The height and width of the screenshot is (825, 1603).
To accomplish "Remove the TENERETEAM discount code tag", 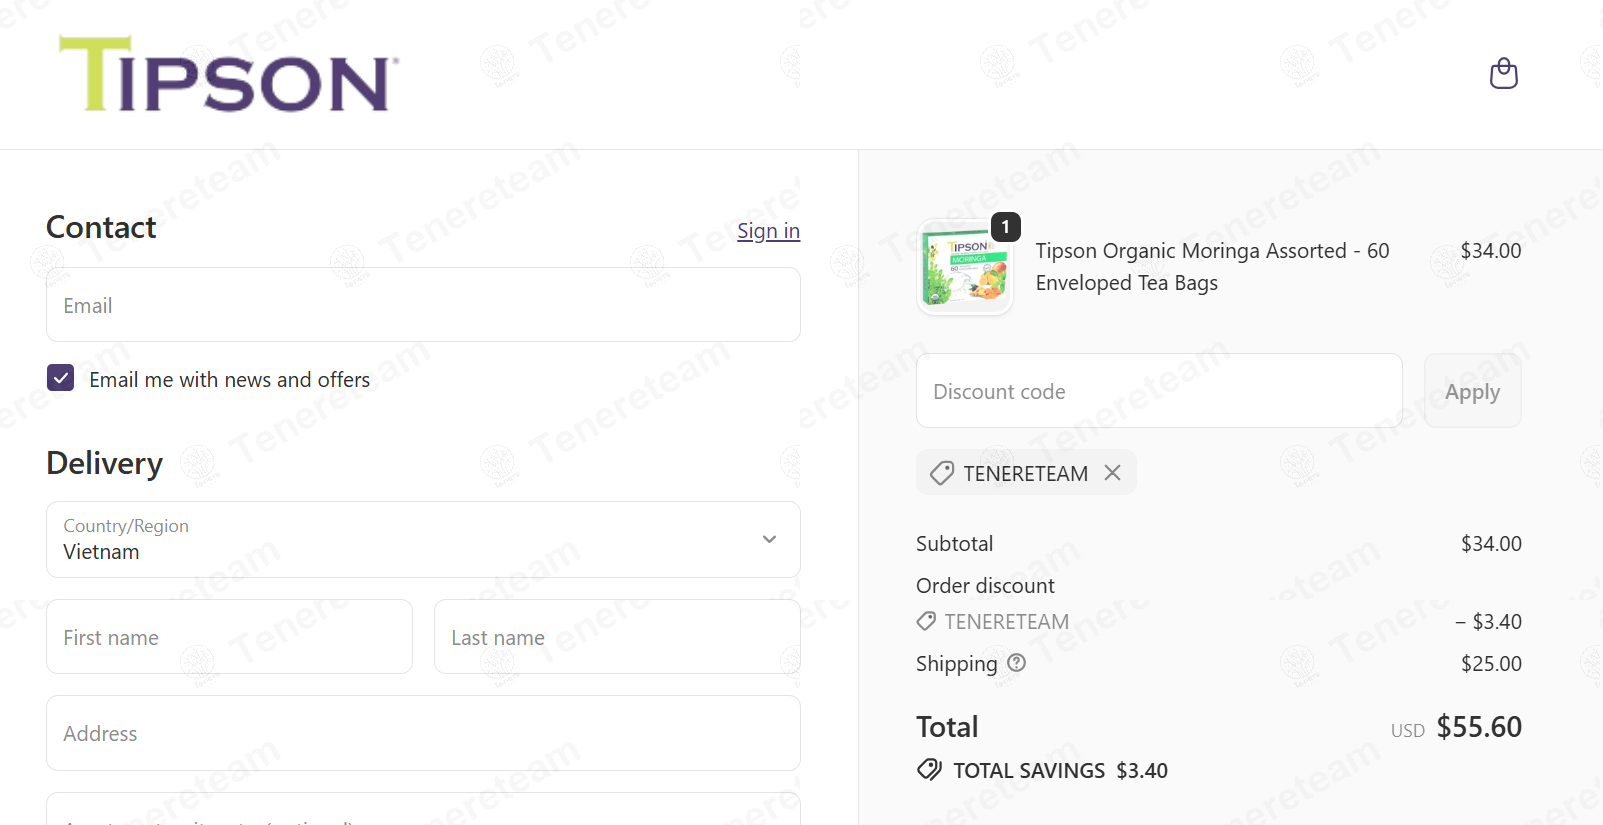I will point(1112,473).
